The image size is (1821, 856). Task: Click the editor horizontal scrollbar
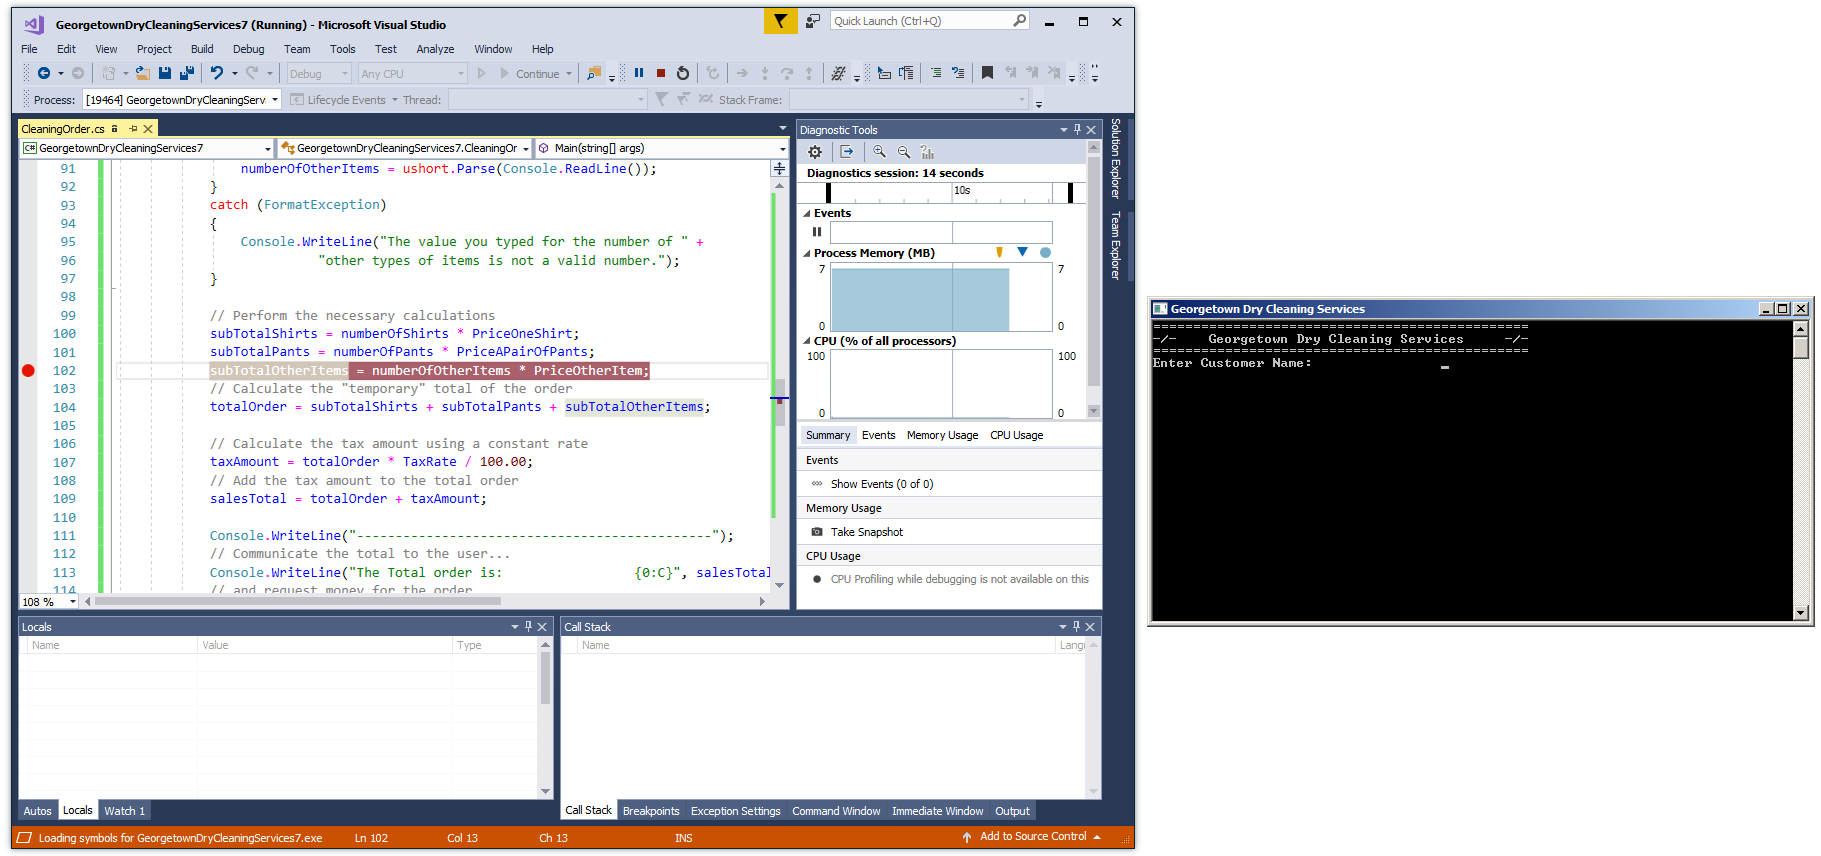click(298, 602)
